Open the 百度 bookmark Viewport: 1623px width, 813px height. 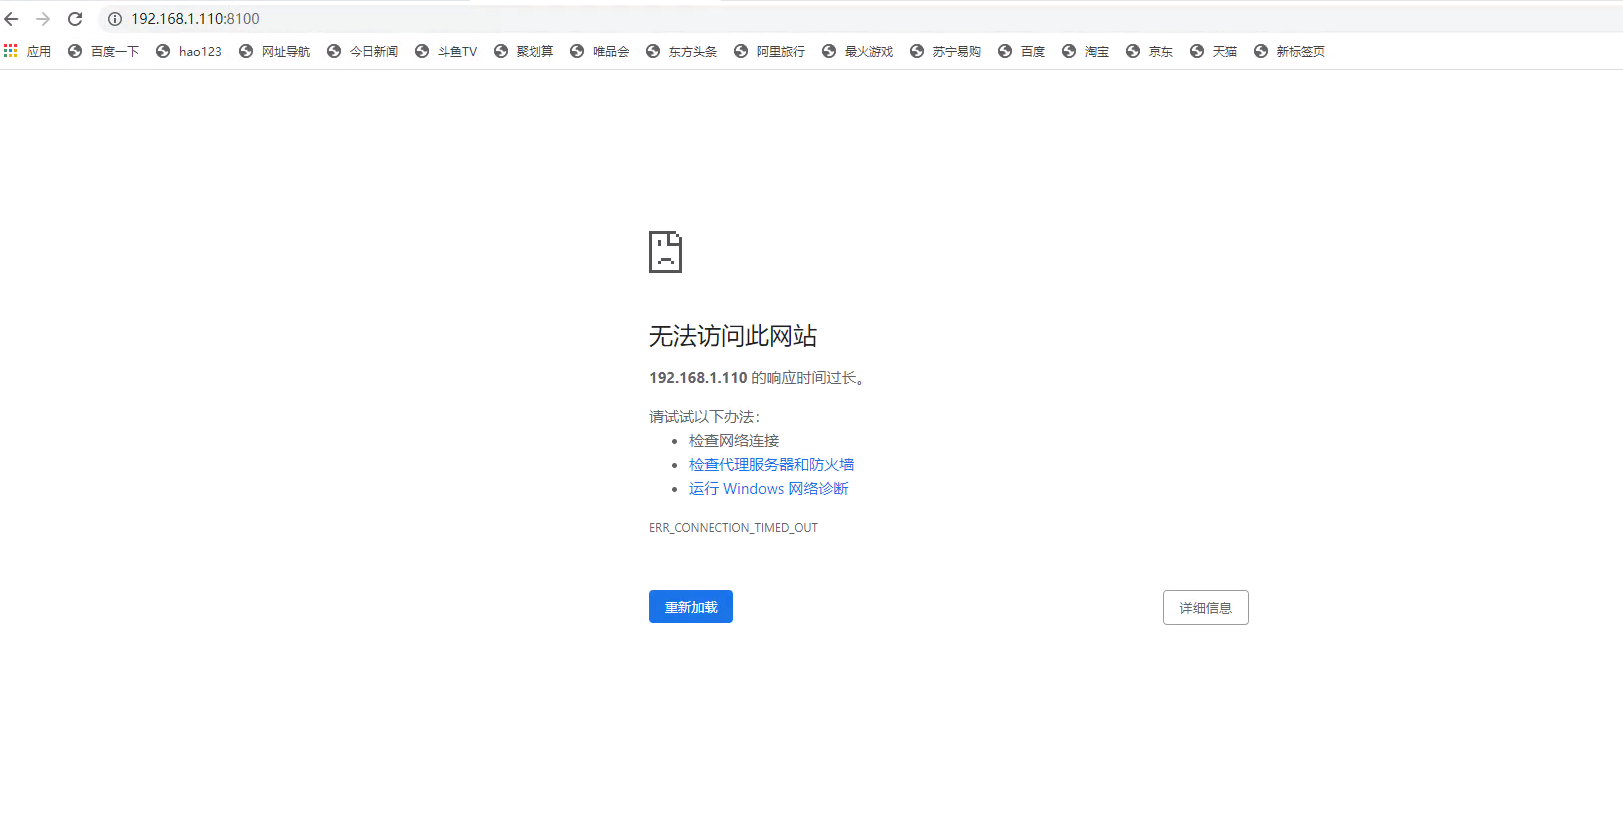click(x=1021, y=51)
